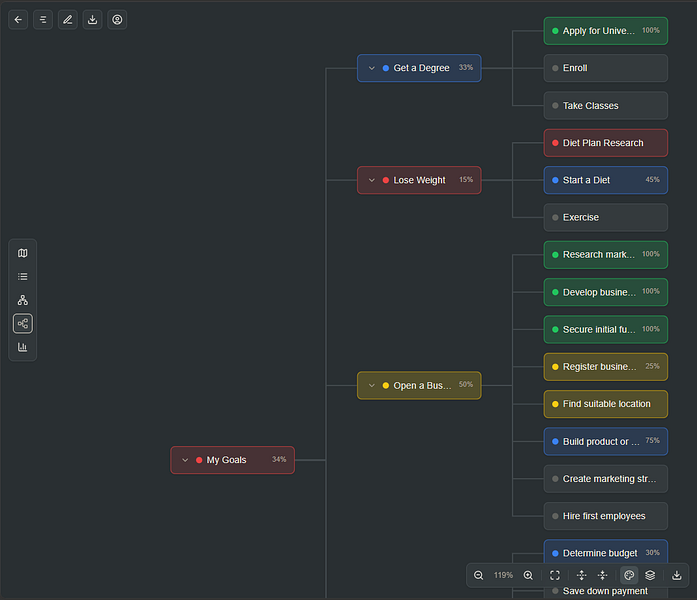The image size is (697, 600).
Task: Click the My Goals root node label
Action: 226,460
